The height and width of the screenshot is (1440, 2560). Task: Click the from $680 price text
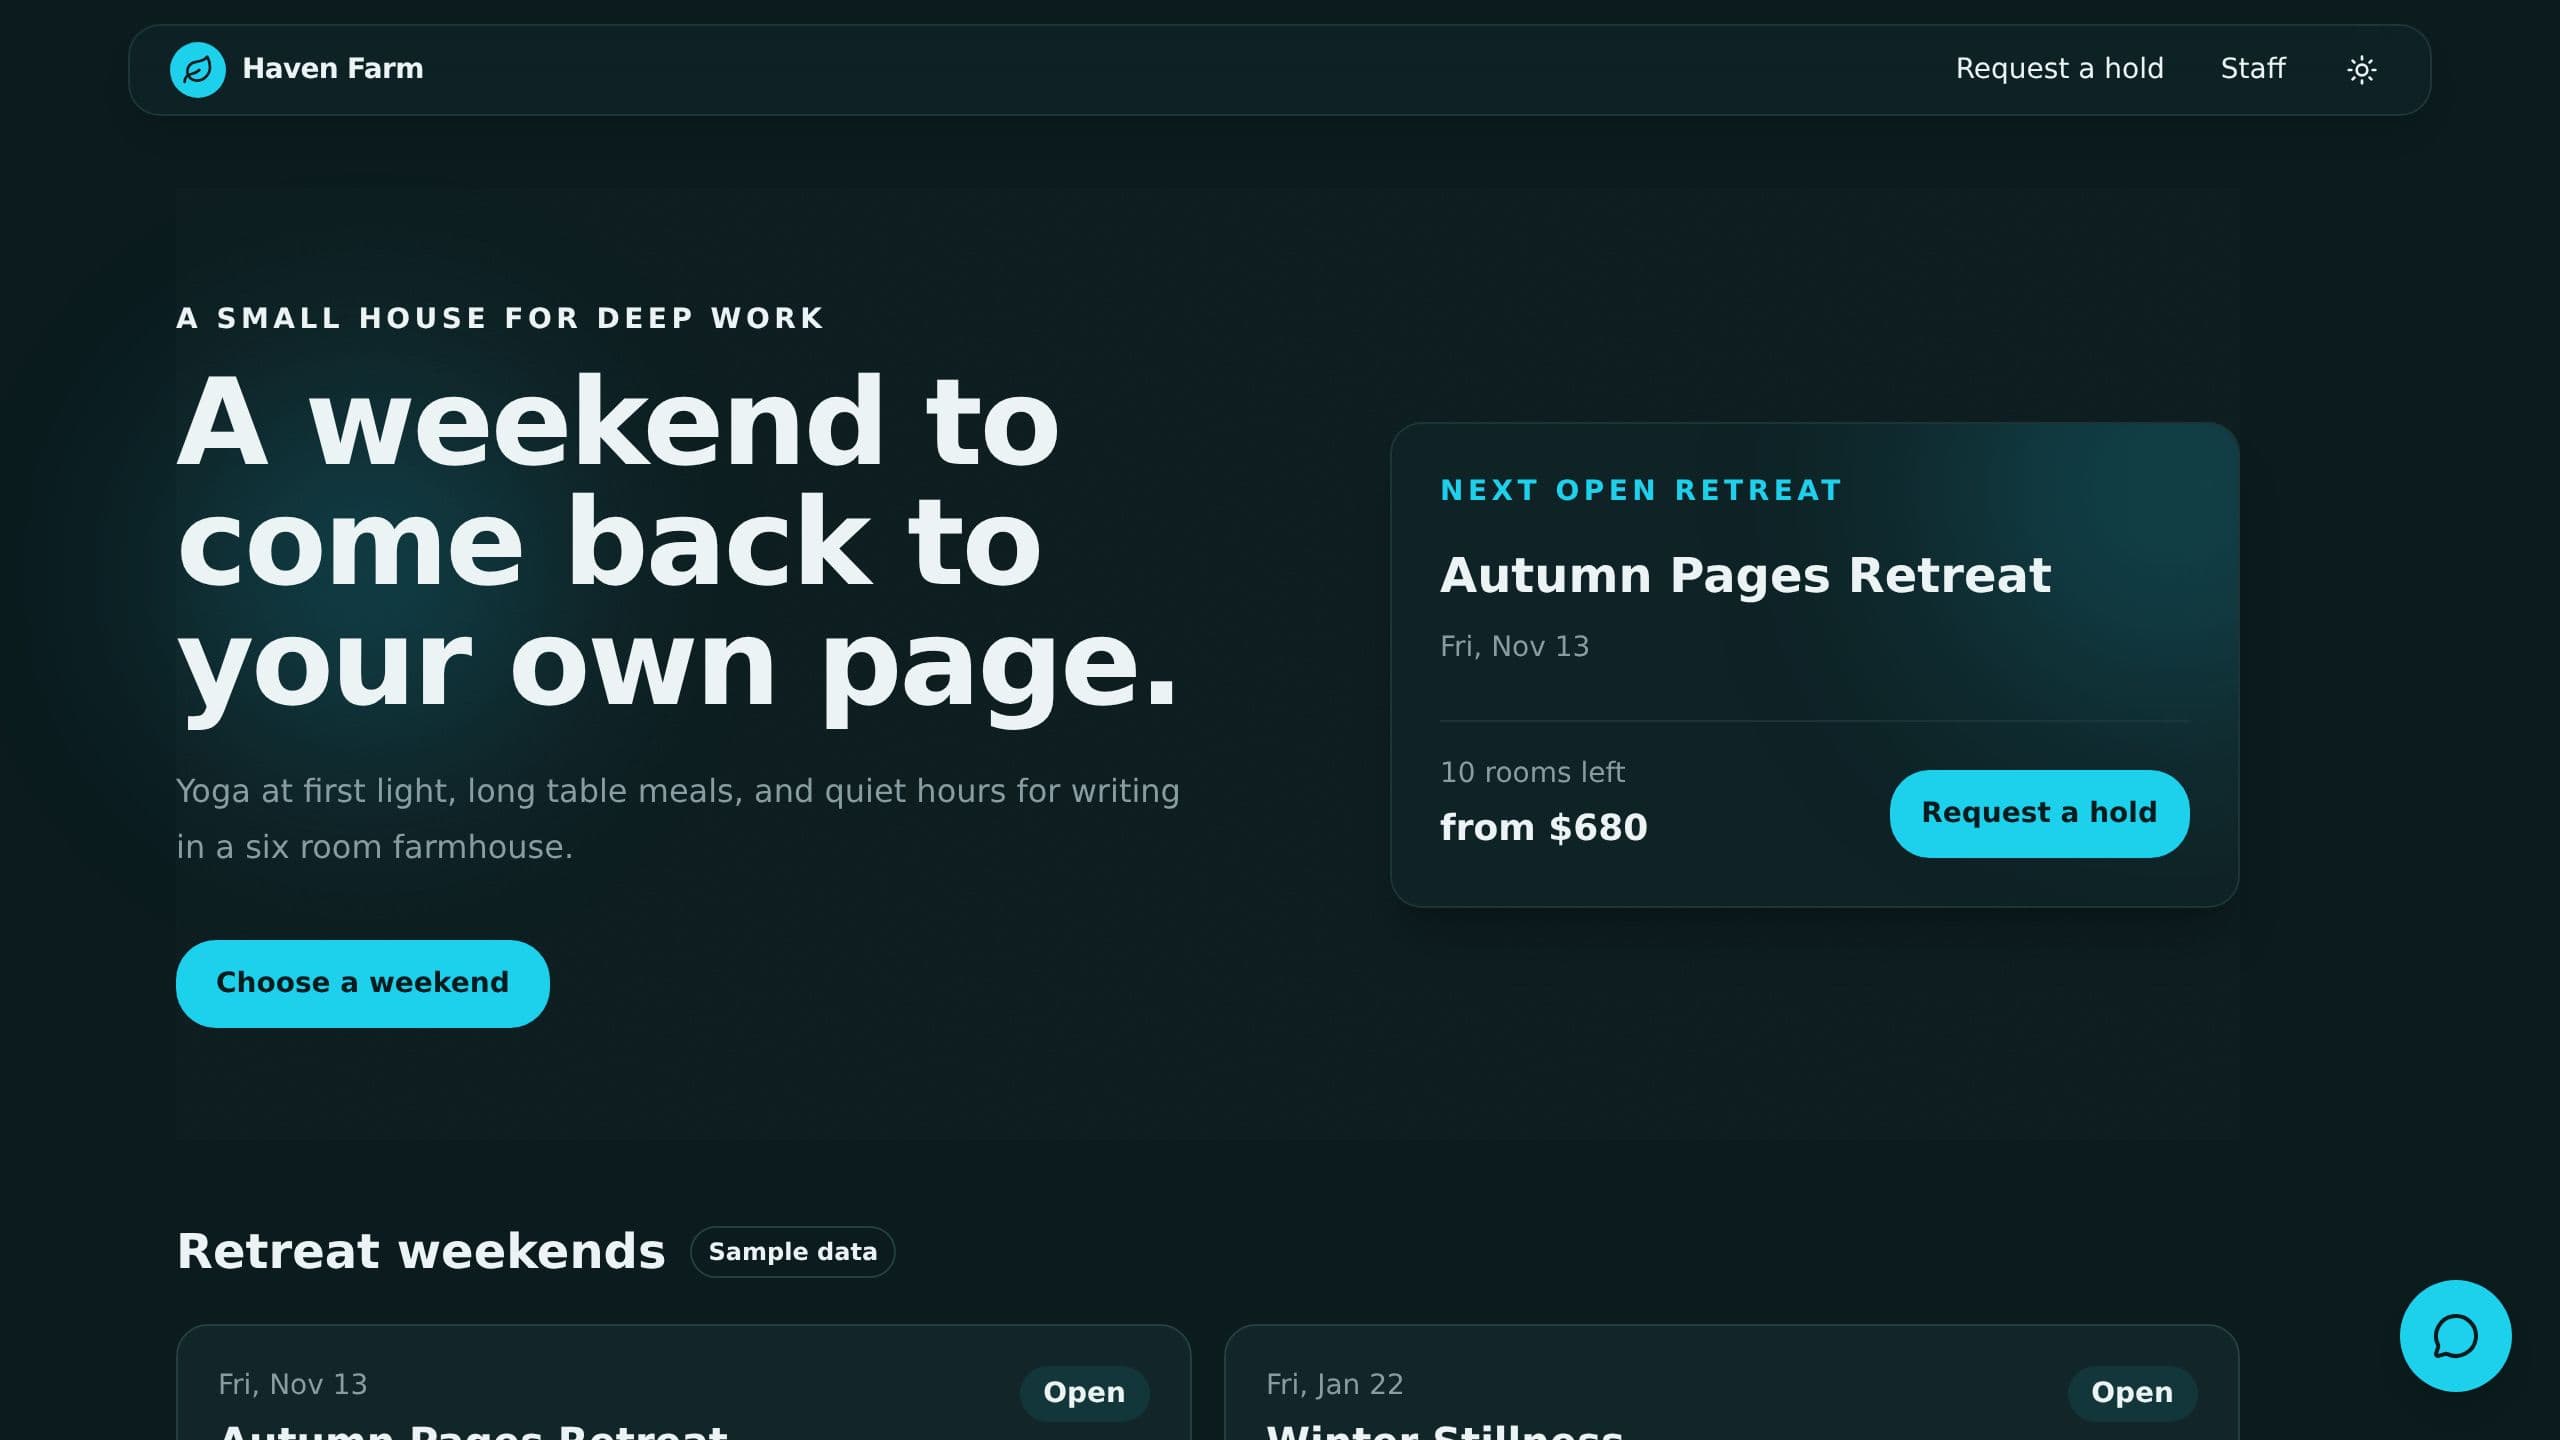[1543, 828]
